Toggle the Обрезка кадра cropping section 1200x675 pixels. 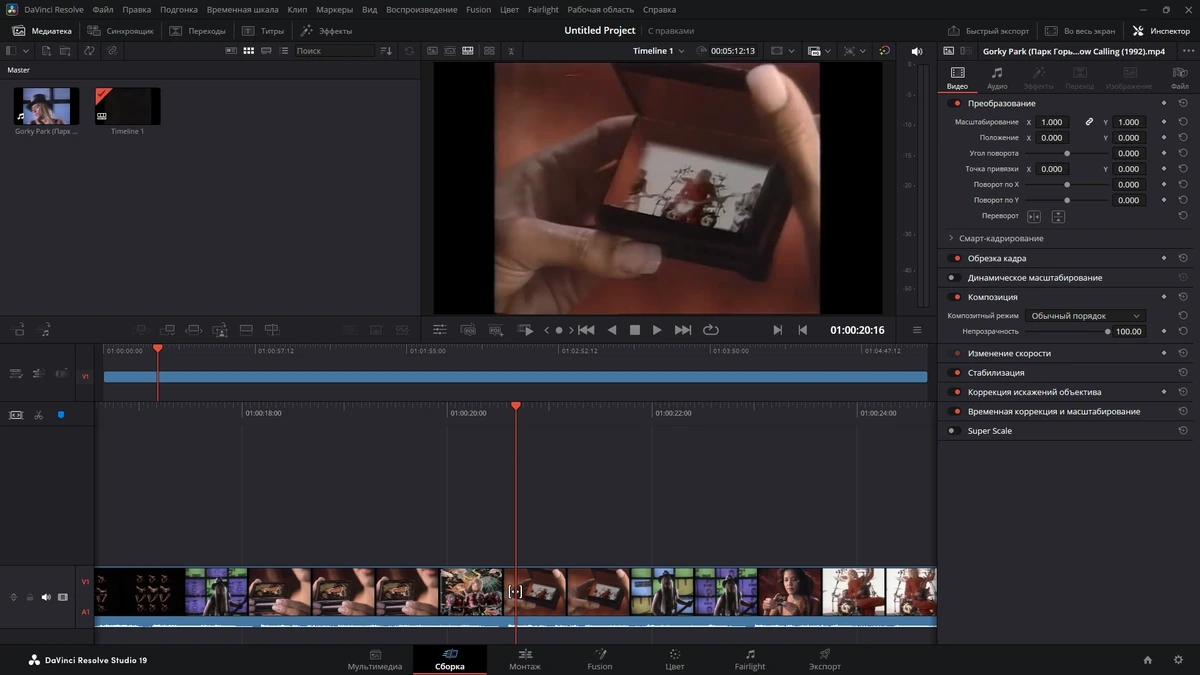[x=955, y=258]
